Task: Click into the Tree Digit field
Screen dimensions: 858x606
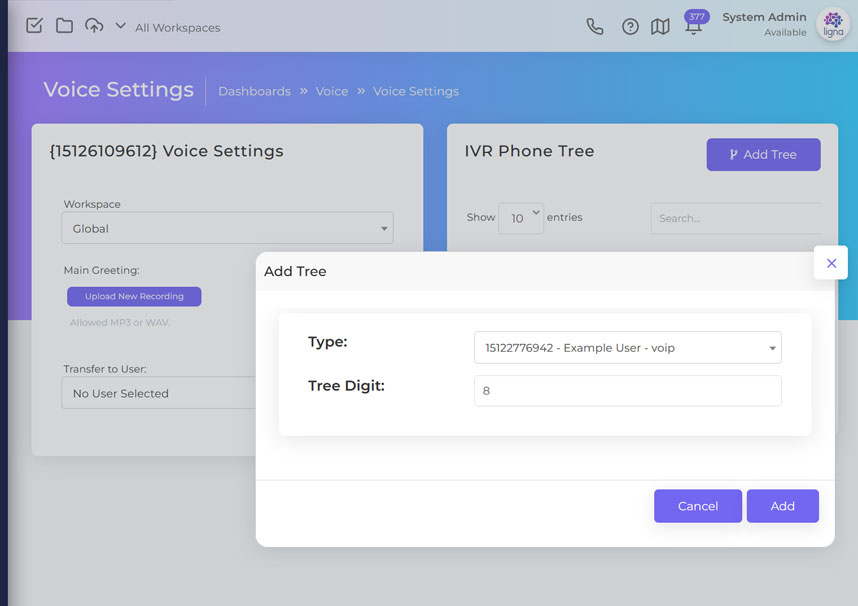Action: pos(627,391)
